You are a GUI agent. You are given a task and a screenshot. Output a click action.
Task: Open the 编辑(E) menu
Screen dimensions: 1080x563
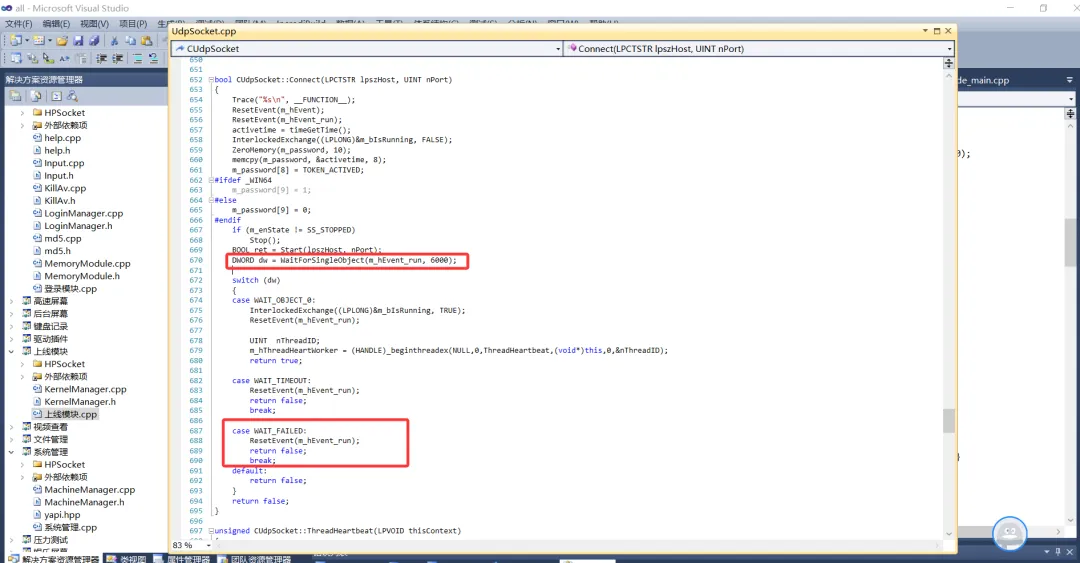click(56, 23)
